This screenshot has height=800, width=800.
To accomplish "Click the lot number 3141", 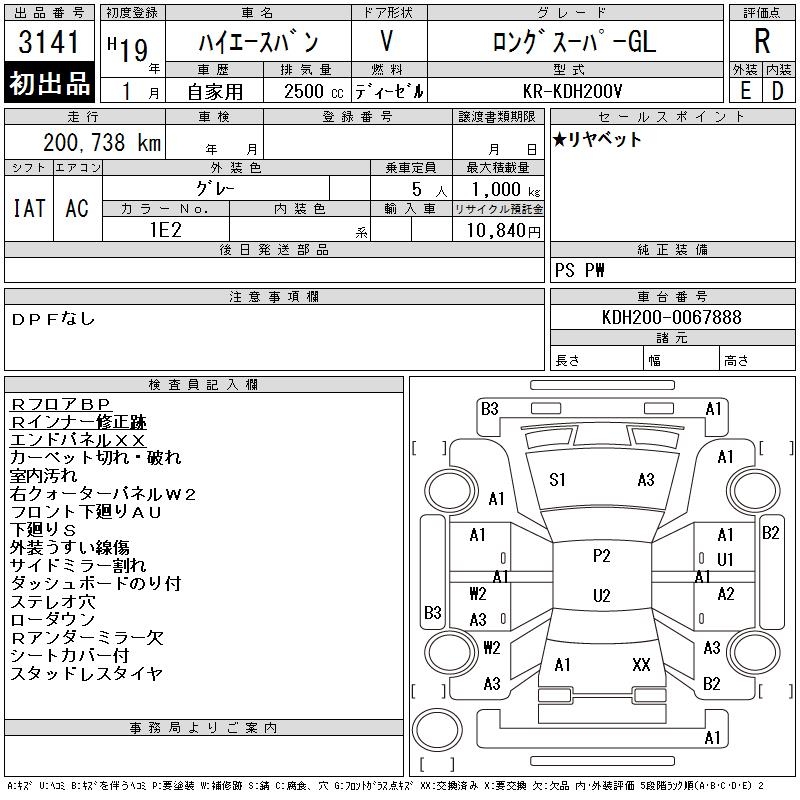I will [48, 42].
